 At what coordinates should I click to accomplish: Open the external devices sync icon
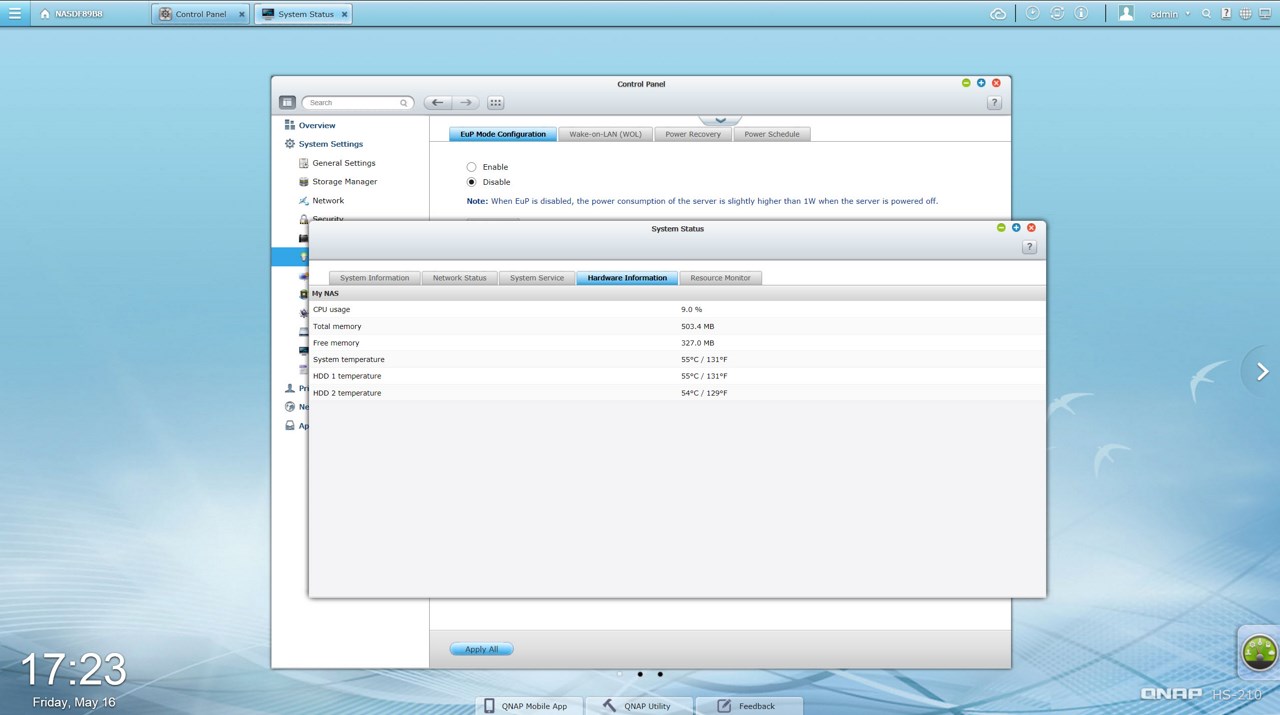pyautogui.click(x=1057, y=13)
